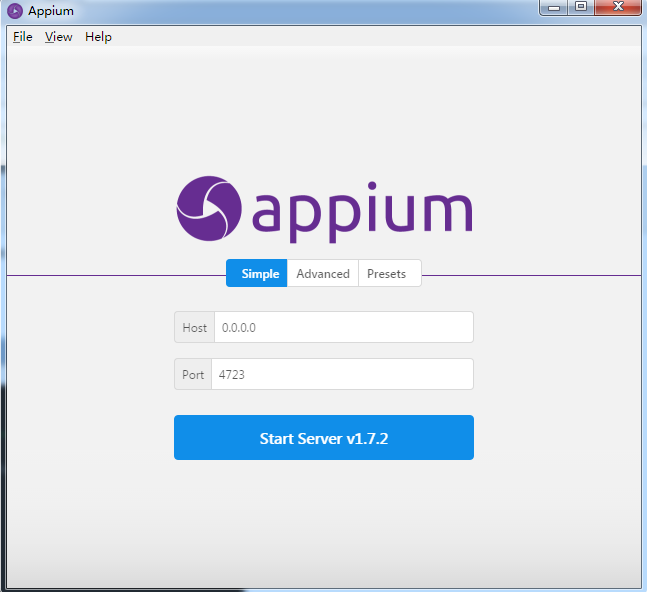Screen dimensions: 647x592
Task: Click the Appium logo swirl
Action: click(x=209, y=209)
